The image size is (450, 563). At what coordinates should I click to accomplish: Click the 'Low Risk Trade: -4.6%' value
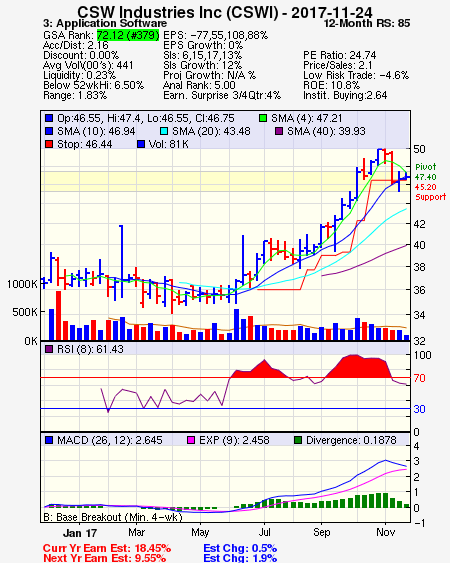pyautogui.click(x=356, y=75)
